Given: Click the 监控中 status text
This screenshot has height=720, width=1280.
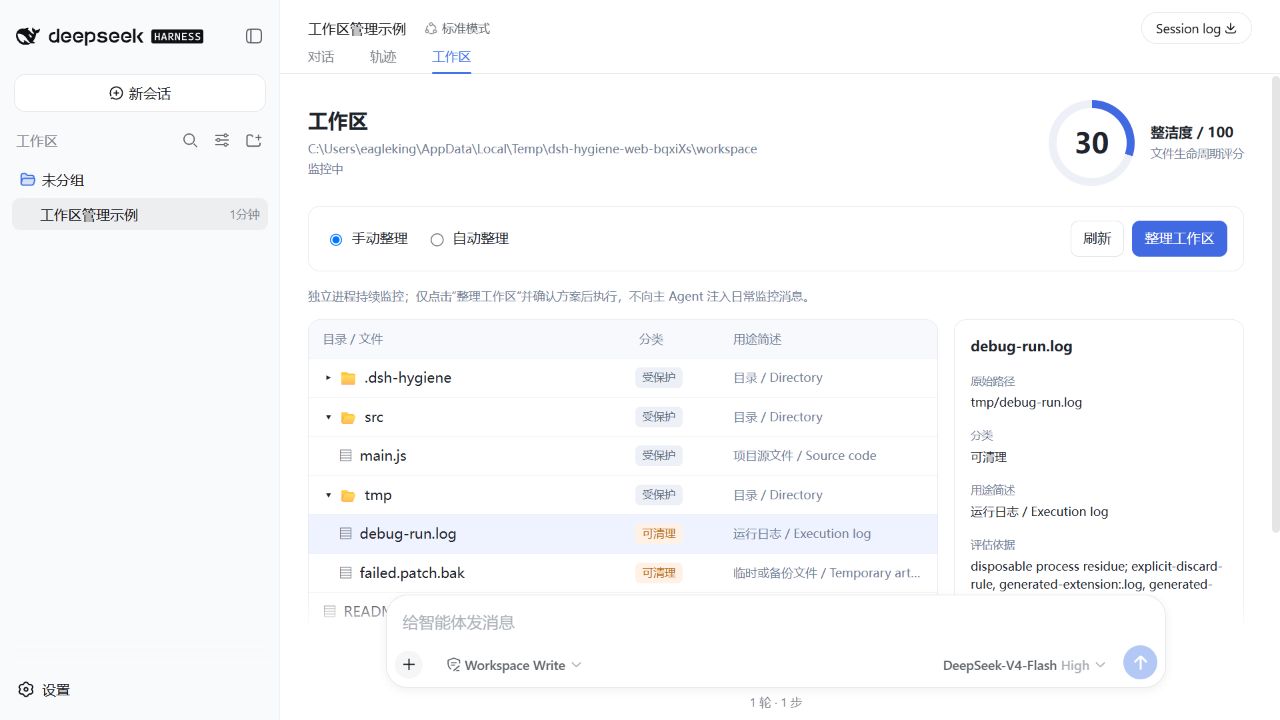Looking at the screenshot, I should click(x=326, y=169).
